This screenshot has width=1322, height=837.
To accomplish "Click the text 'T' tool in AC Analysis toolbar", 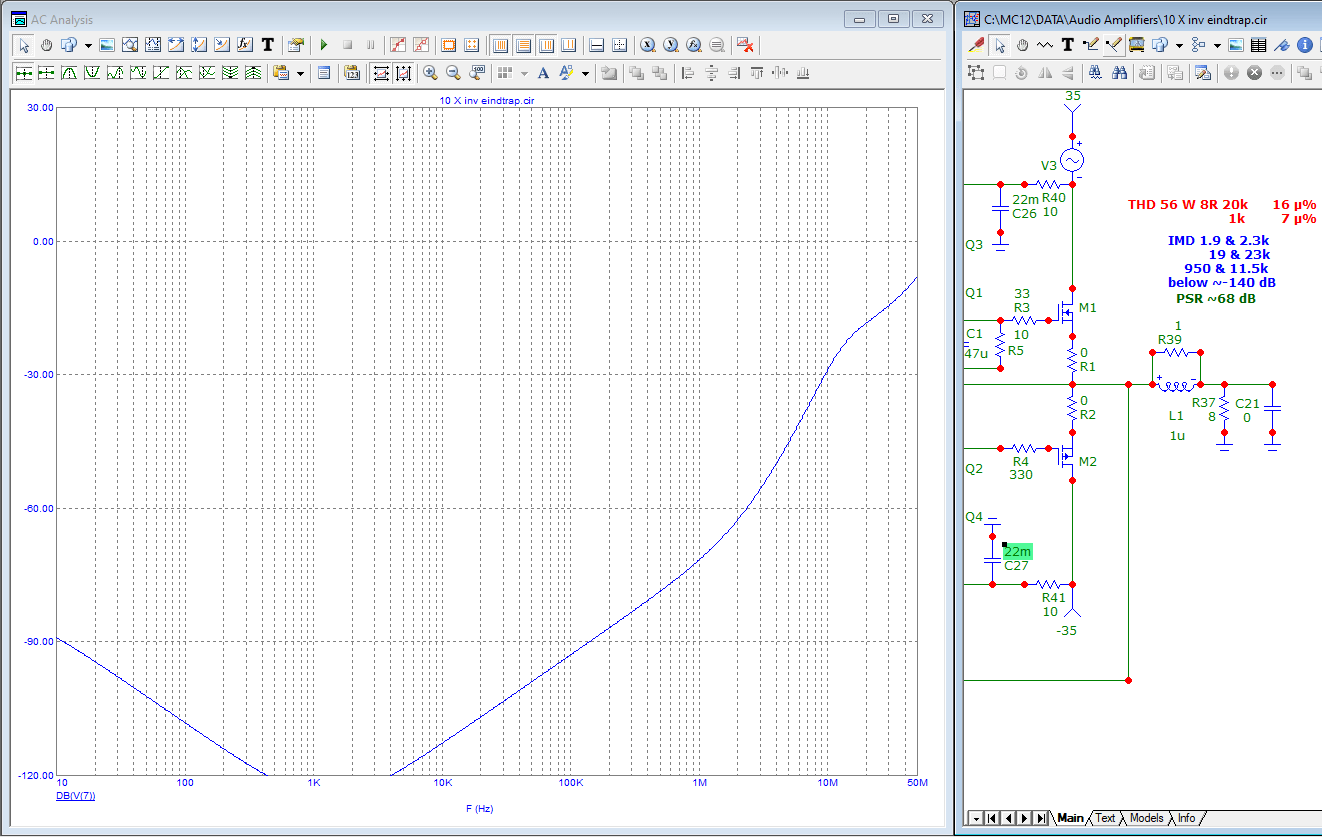I will 268,45.
